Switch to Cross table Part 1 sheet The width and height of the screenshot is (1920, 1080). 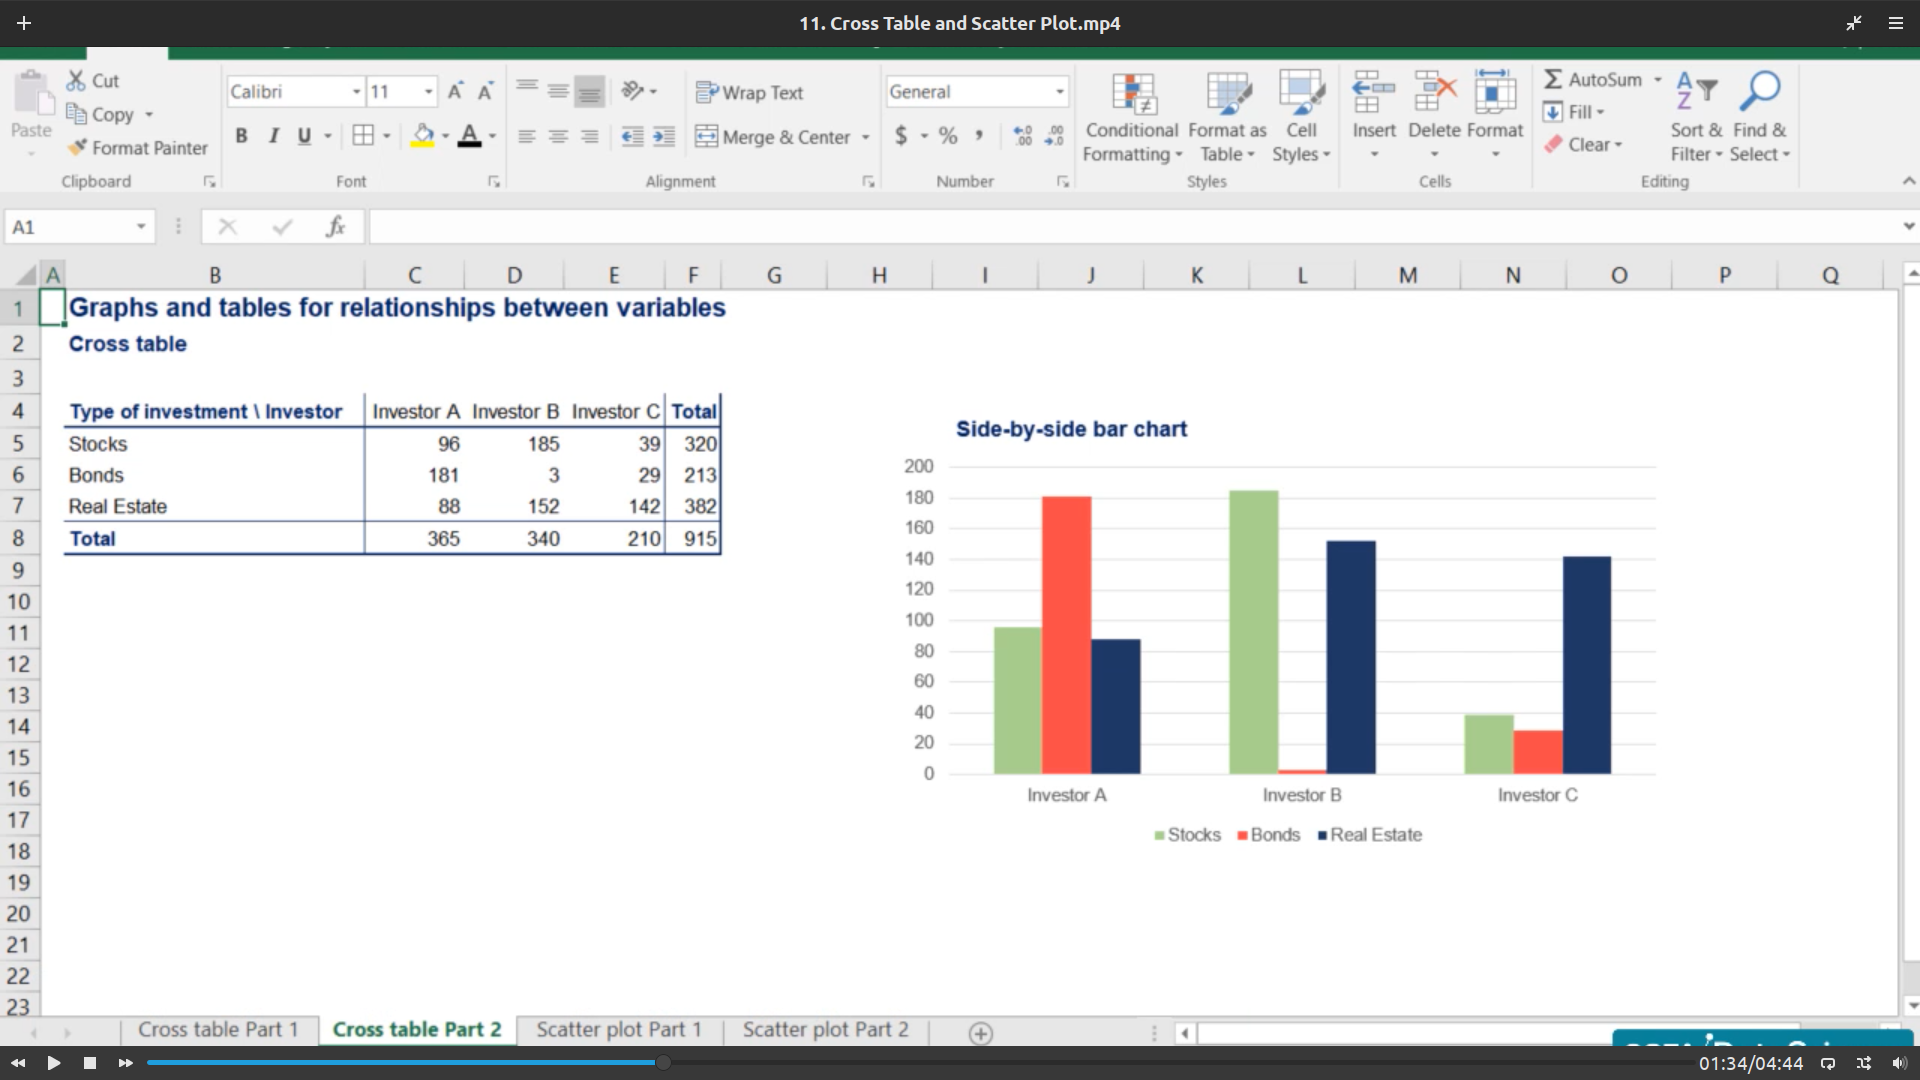(218, 1030)
